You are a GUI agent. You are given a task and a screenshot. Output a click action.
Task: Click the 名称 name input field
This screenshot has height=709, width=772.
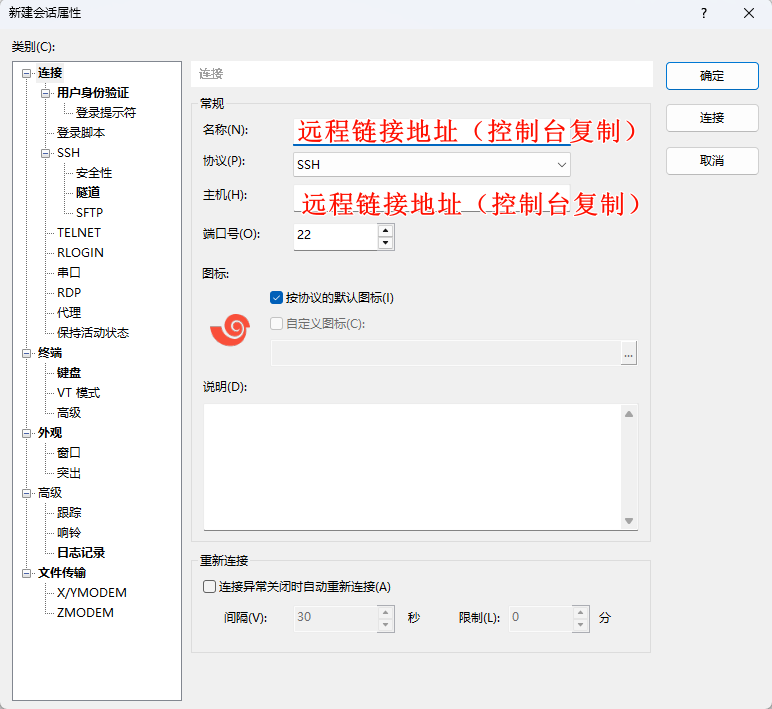432,131
